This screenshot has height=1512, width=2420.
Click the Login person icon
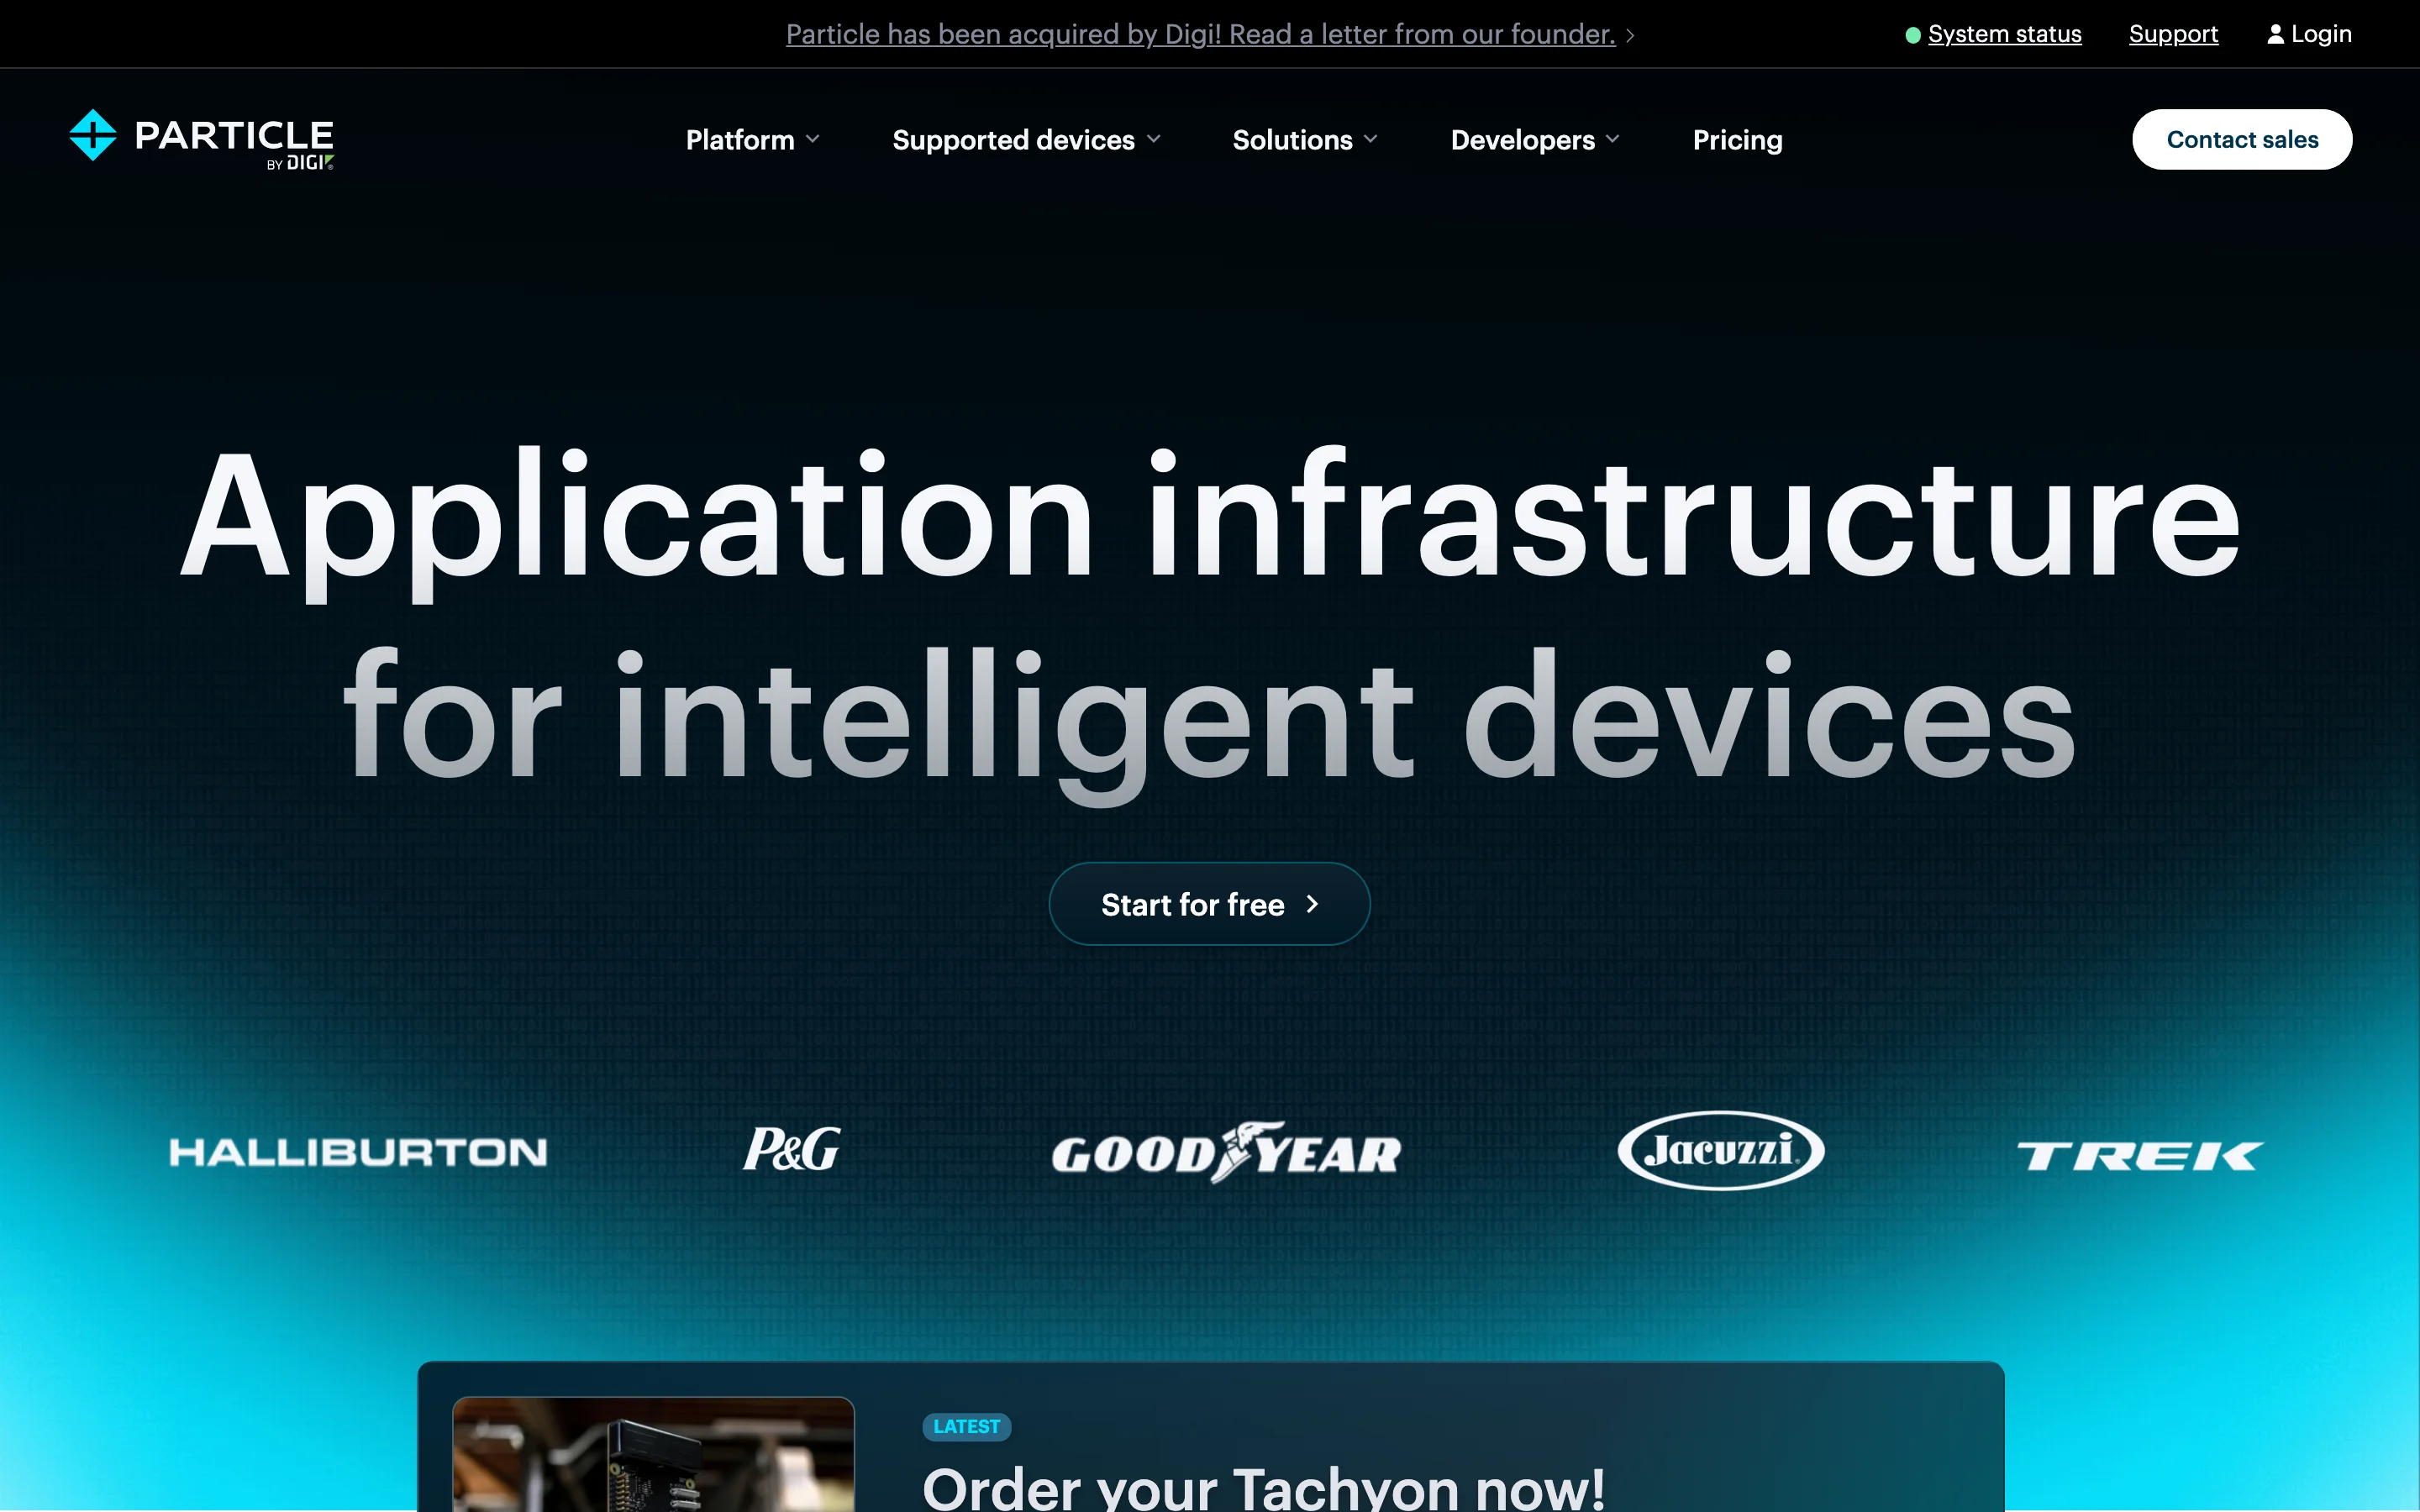click(x=2275, y=34)
